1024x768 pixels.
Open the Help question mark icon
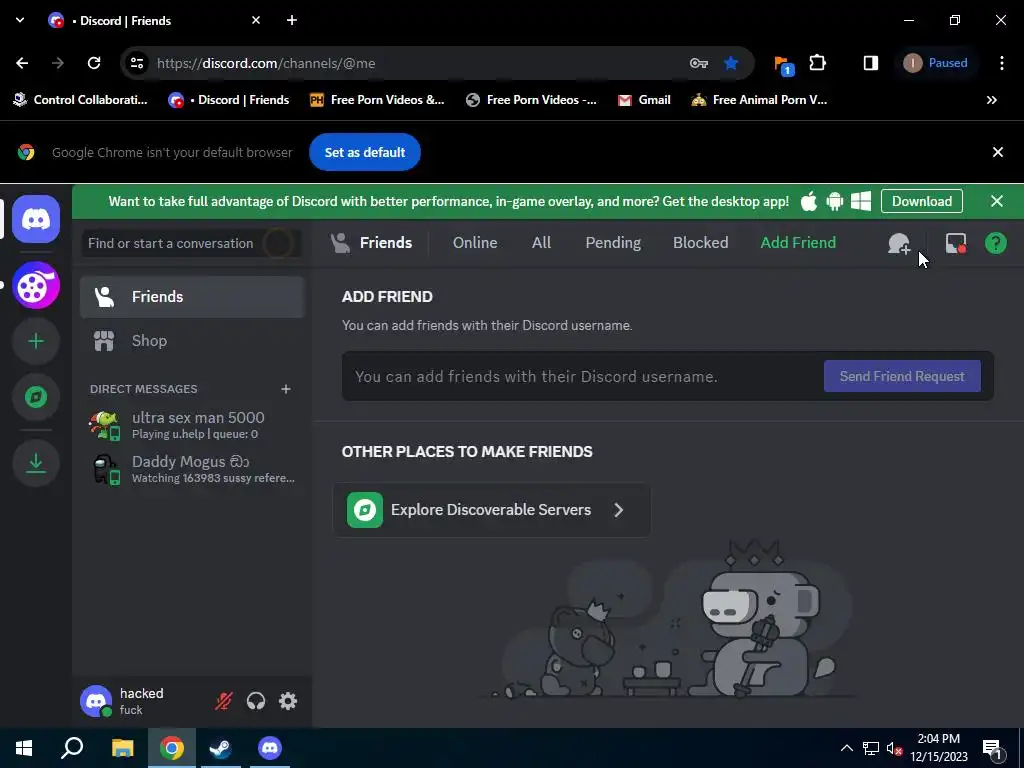pyautogui.click(x=995, y=243)
